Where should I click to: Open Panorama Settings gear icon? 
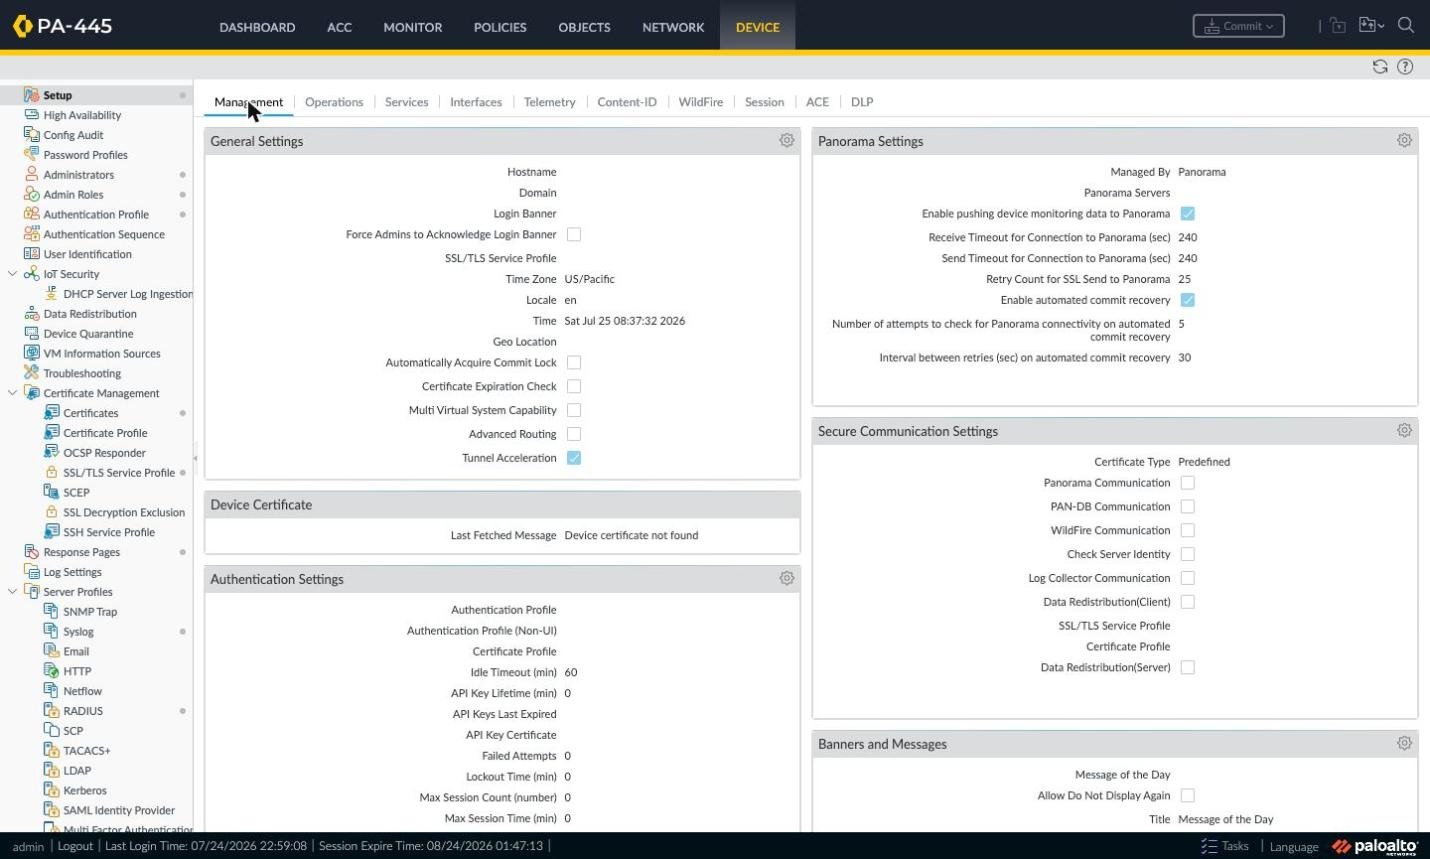pyautogui.click(x=1404, y=141)
